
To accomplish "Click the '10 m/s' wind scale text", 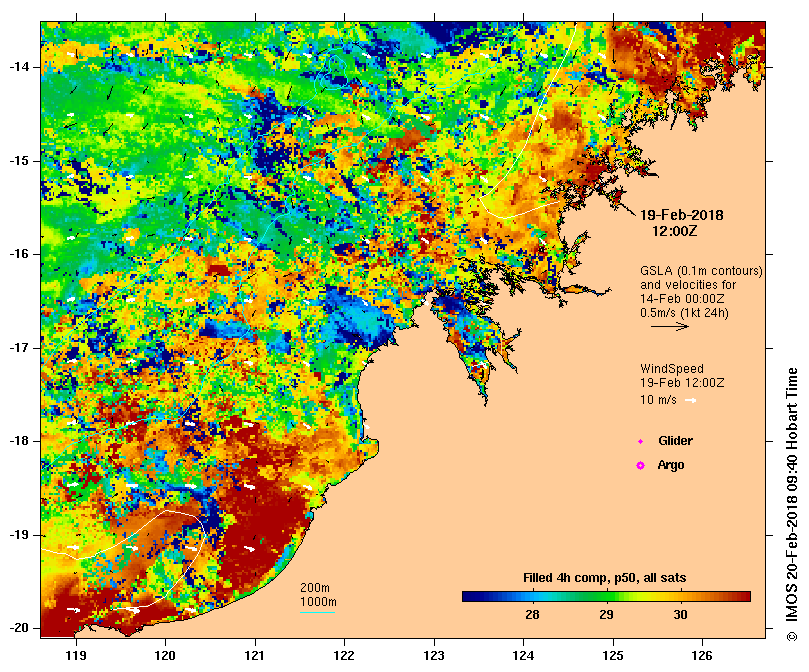I will pyautogui.click(x=658, y=400).
